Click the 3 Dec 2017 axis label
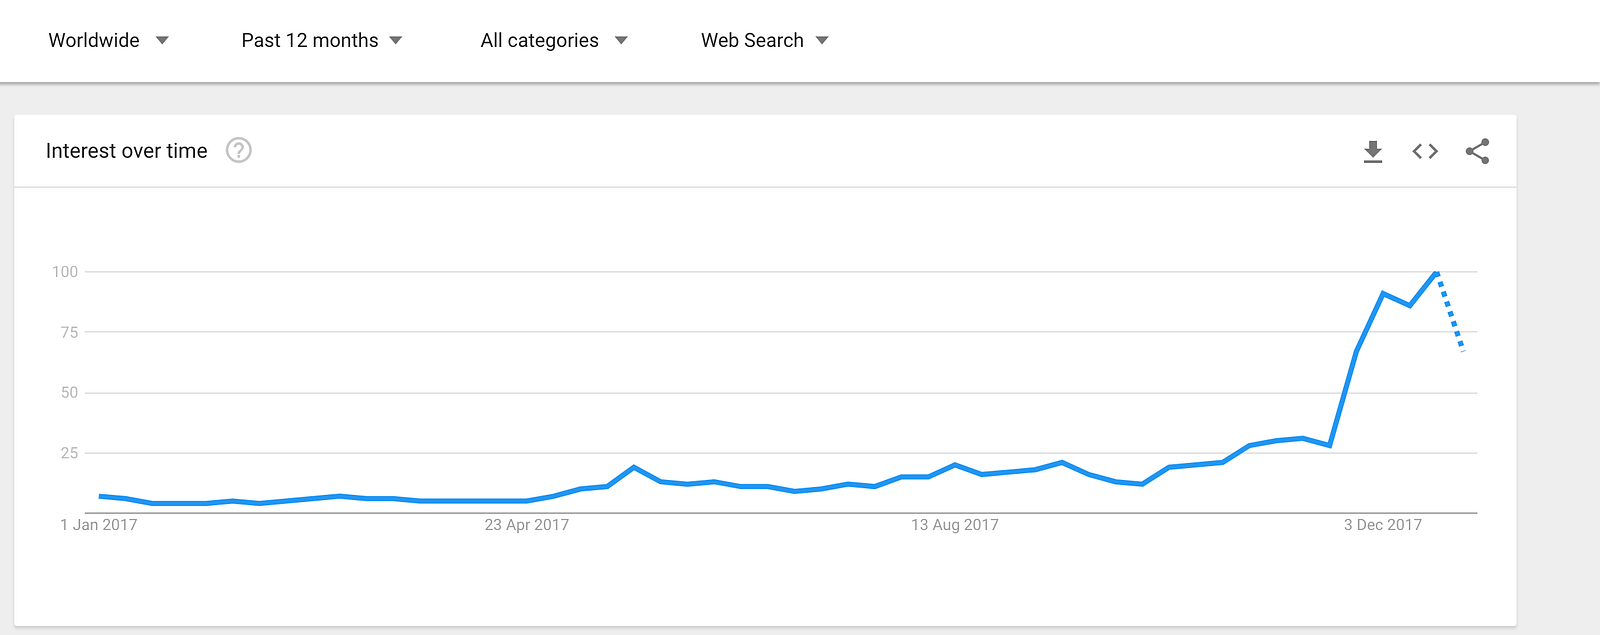The height and width of the screenshot is (635, 1600). pos(1382,525)
